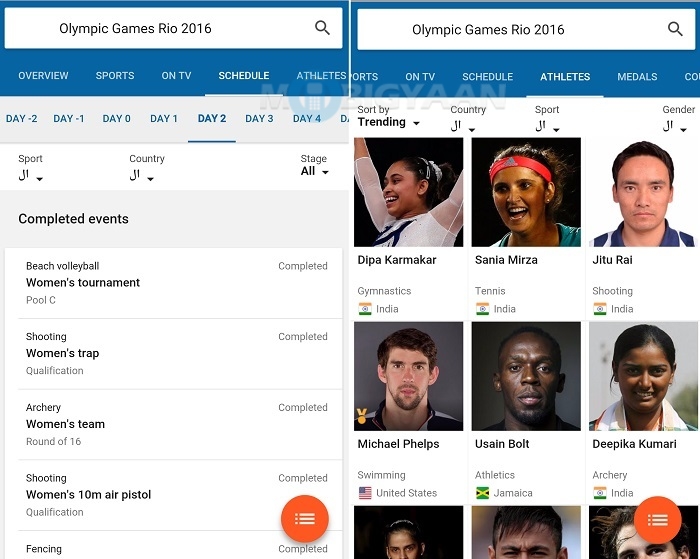The image size is (700, 559).
Task: Tap India flag under Sania Mirza
Action: pos(482,309)
